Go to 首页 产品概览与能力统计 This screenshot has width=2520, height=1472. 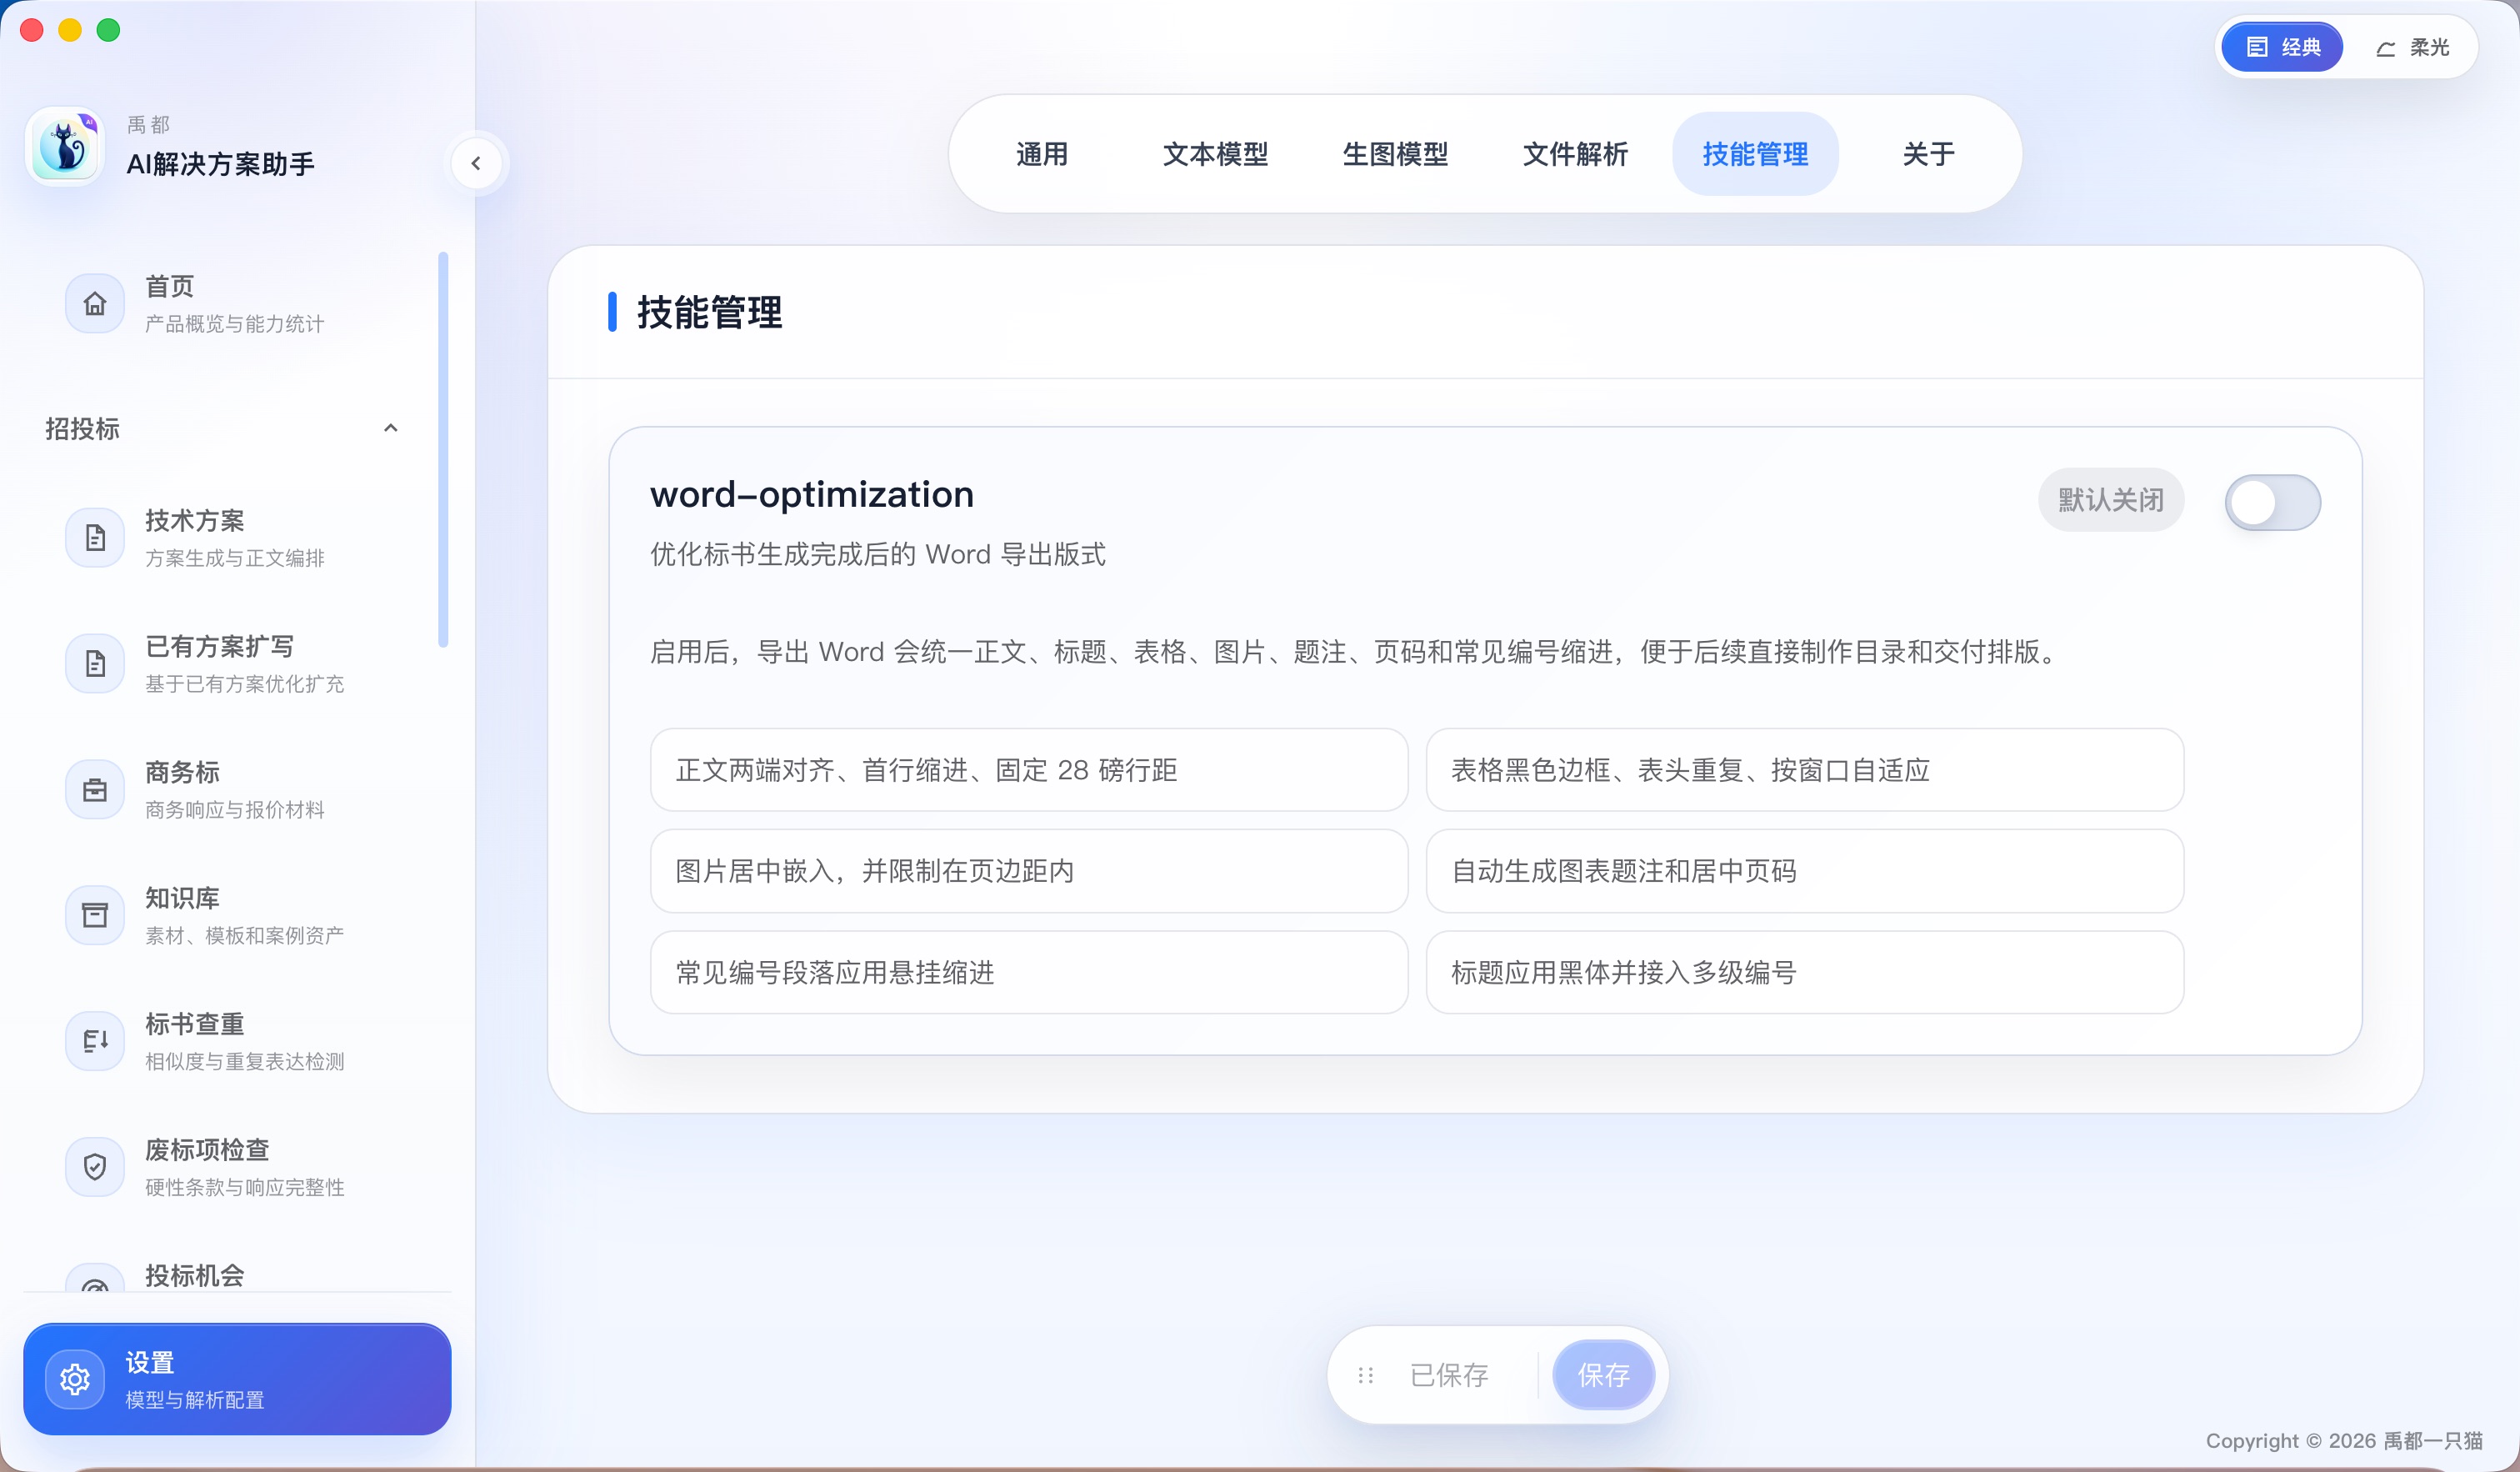pos(237,303)
